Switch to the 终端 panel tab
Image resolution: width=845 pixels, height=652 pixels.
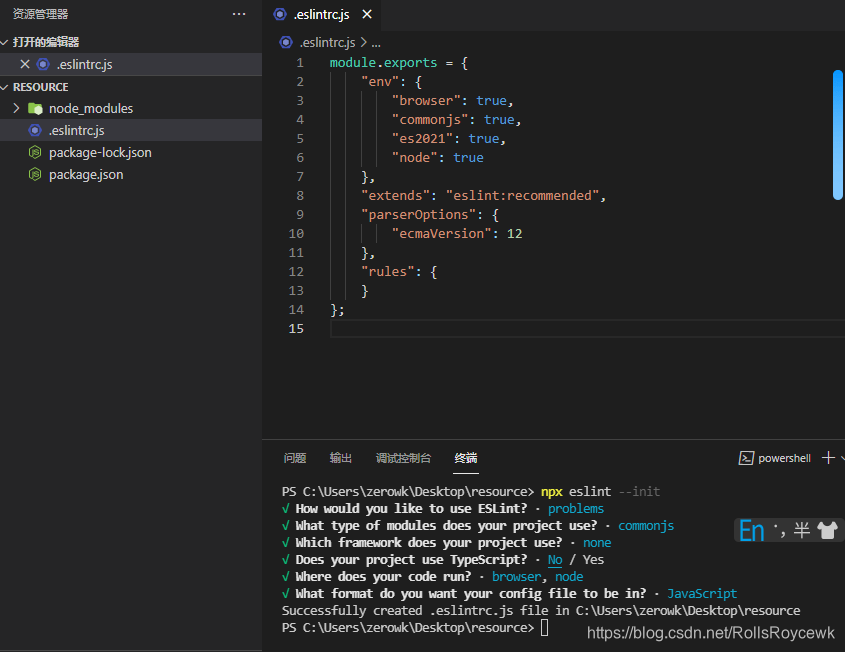(466, 458)
